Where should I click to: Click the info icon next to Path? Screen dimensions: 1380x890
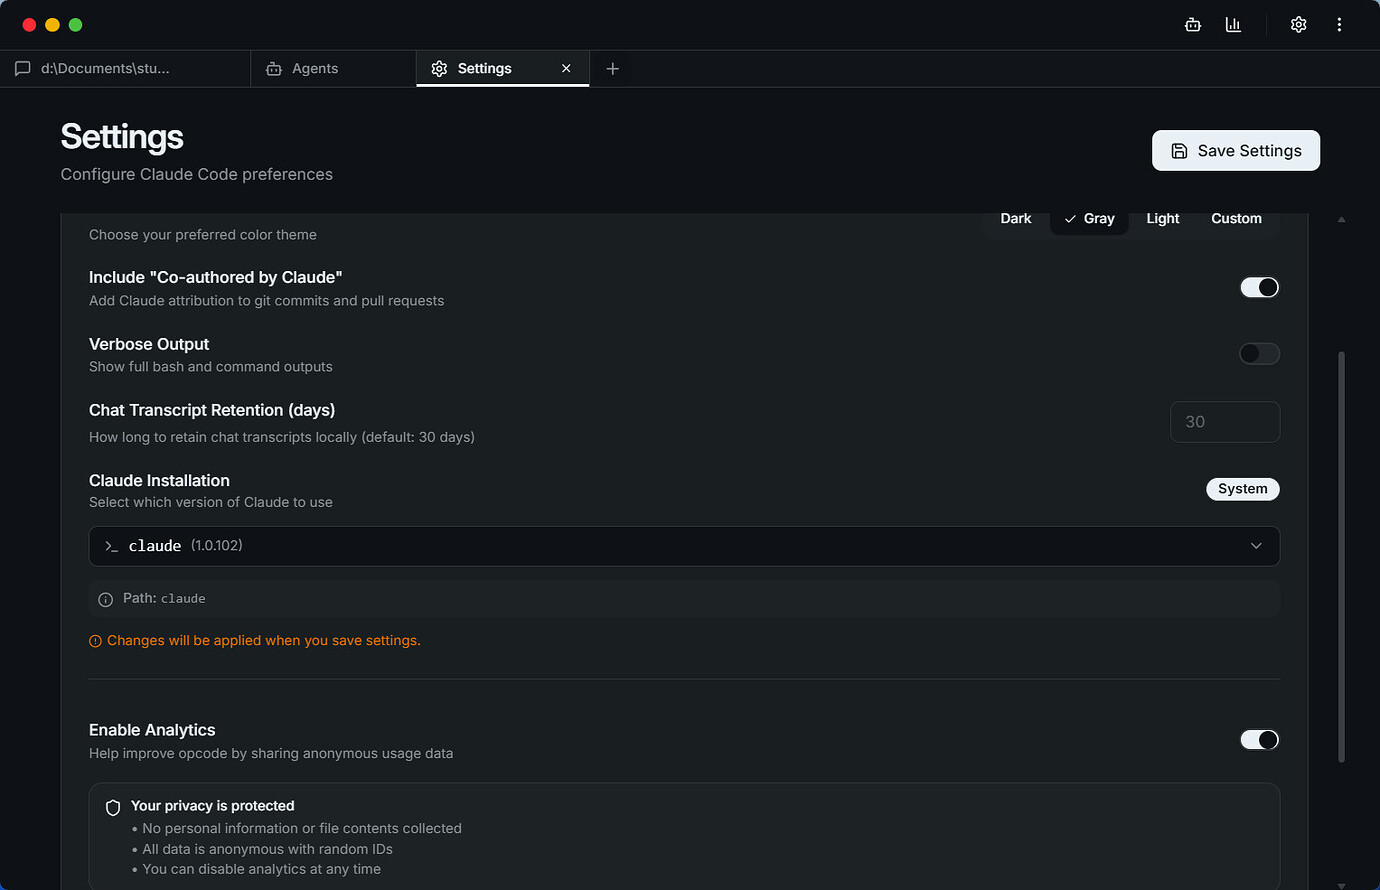click(x=106, y=600)
